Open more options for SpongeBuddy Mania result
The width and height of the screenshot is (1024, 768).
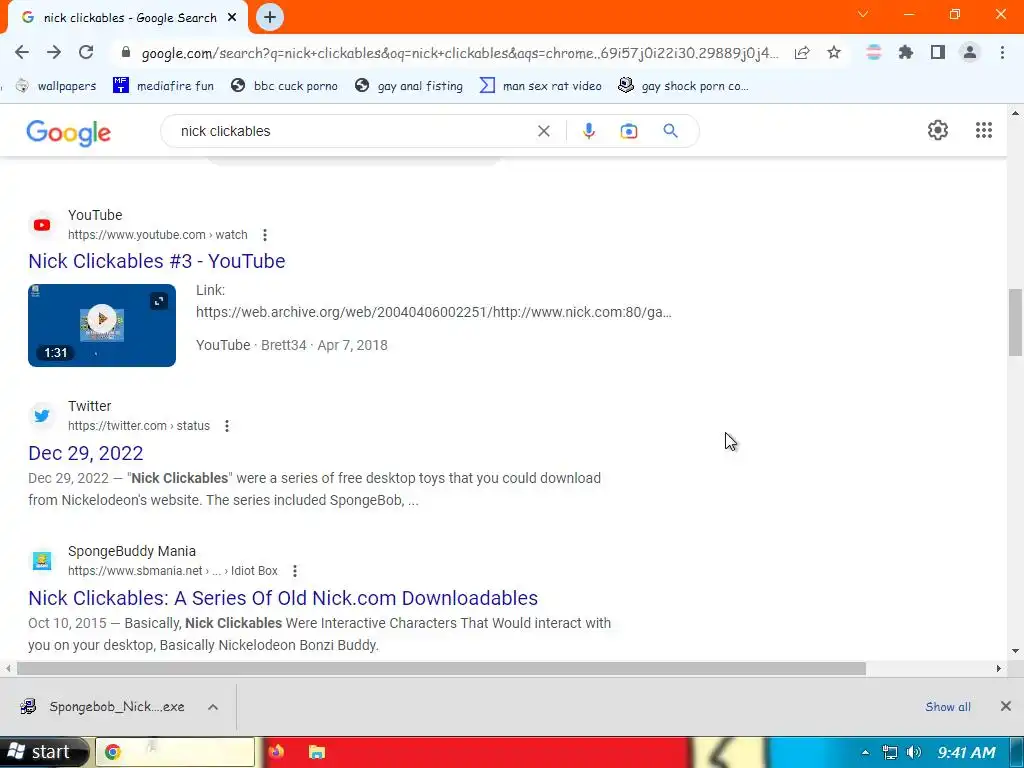tap(295, 571)
